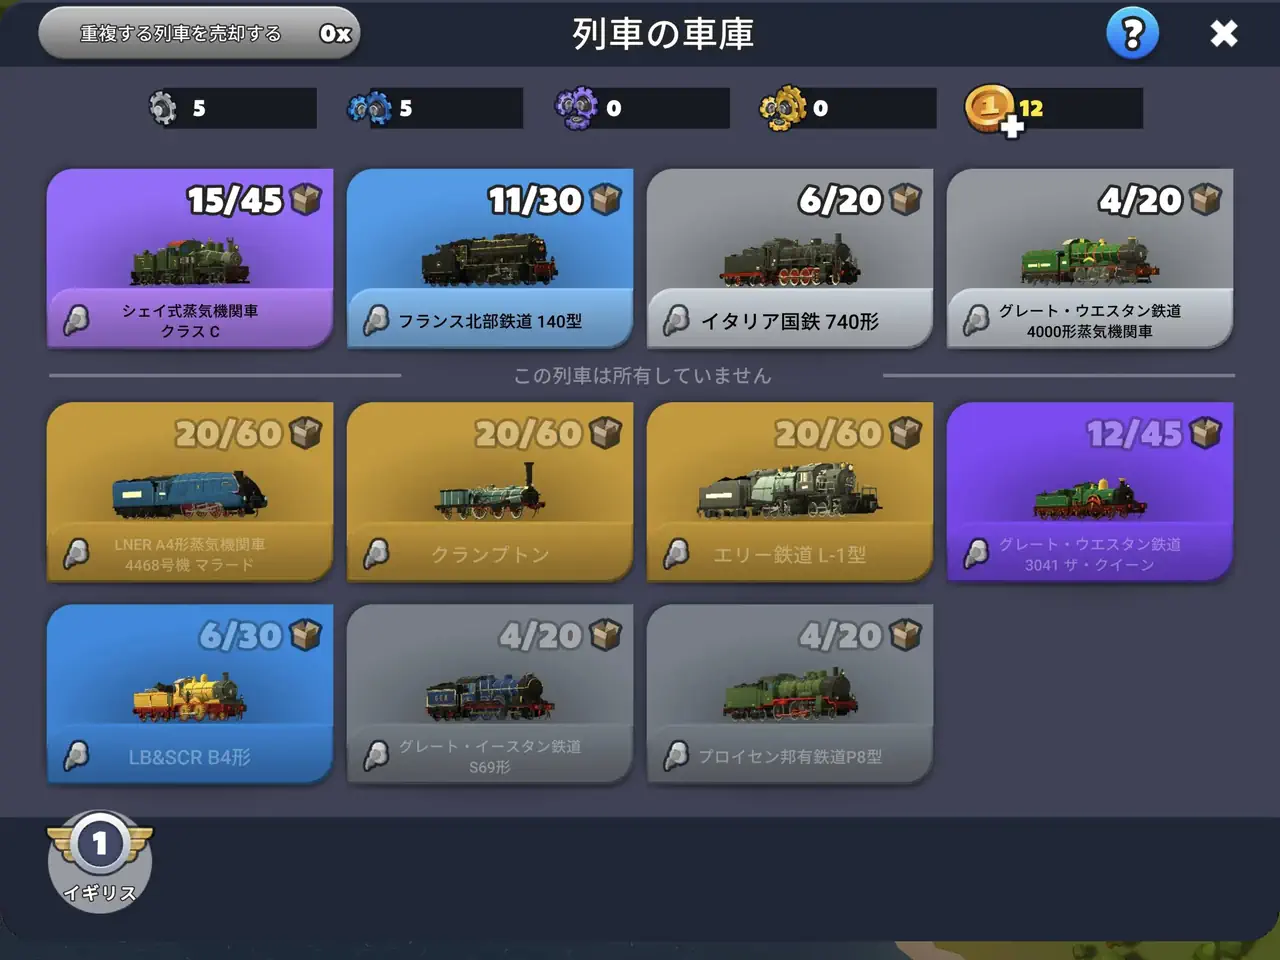
Task: Open the blue question mark help button
Action: [1132, 34]
